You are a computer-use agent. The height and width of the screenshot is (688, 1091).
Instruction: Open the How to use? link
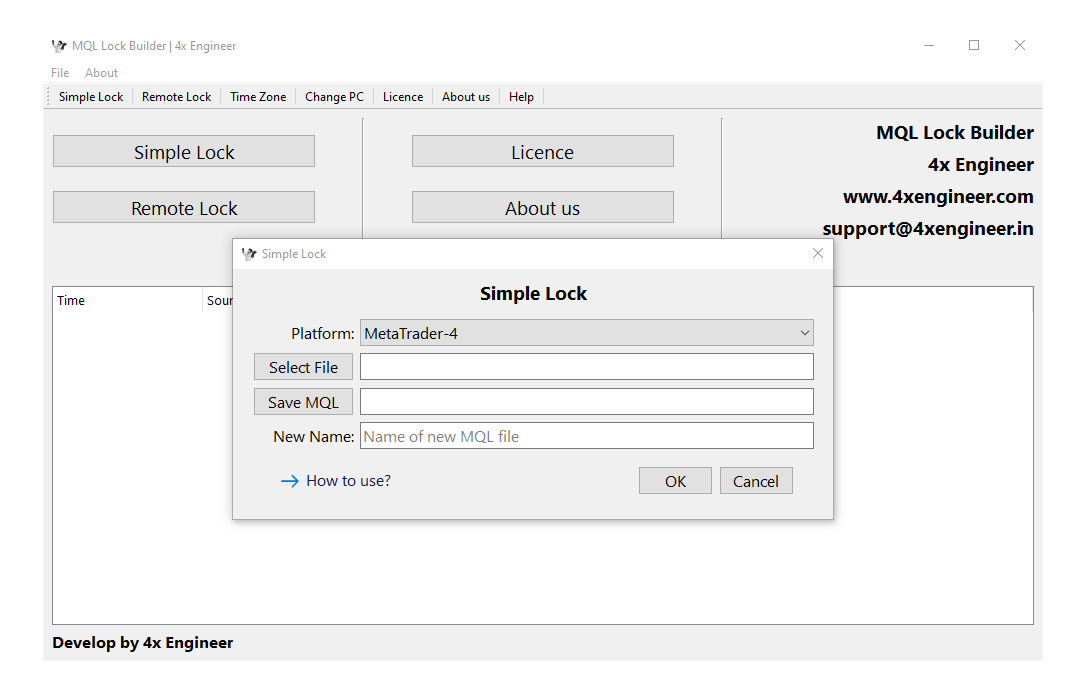(x=335, y=481)
